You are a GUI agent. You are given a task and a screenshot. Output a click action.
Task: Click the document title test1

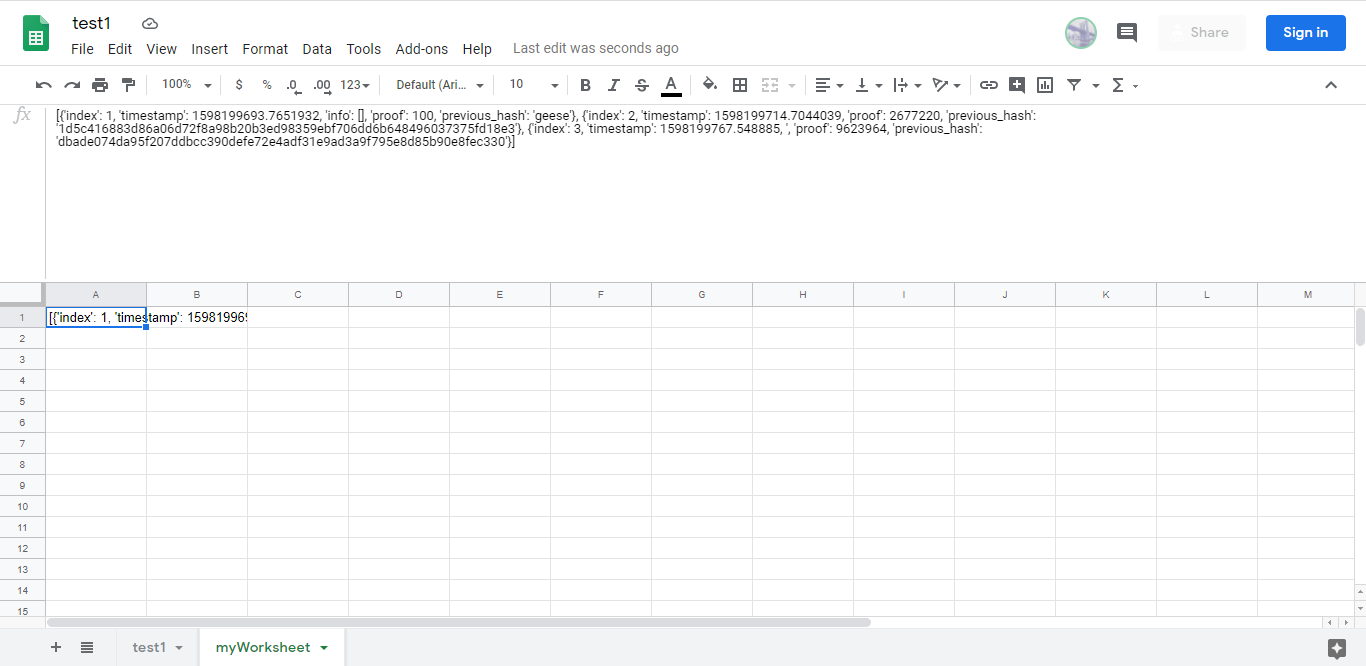click(92, 23)
